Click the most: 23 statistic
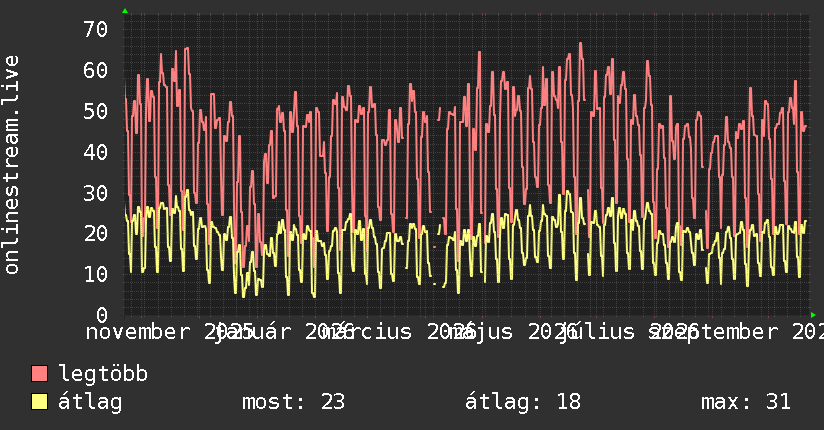Image resolution: width=824 pixels, height=430 pixels. tap(293, 402)
